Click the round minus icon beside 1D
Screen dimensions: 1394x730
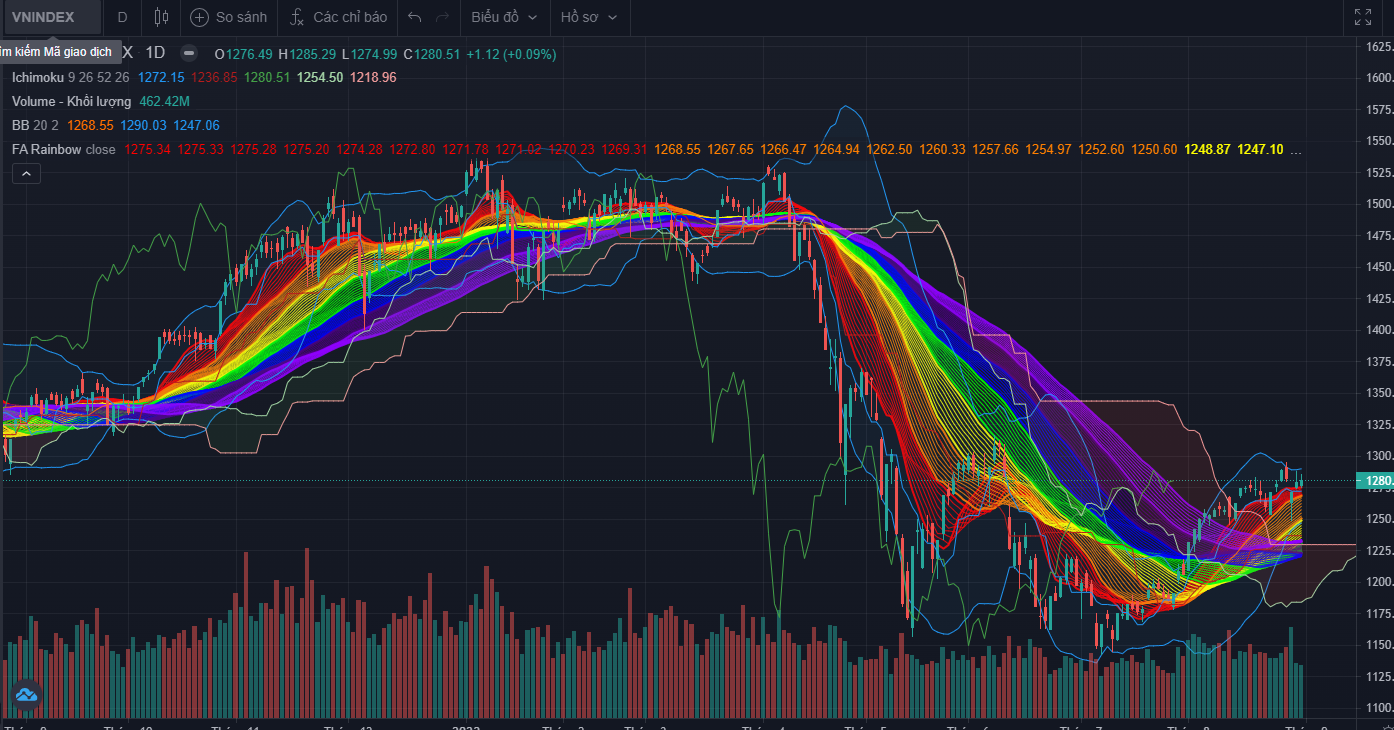click(189, 53)
